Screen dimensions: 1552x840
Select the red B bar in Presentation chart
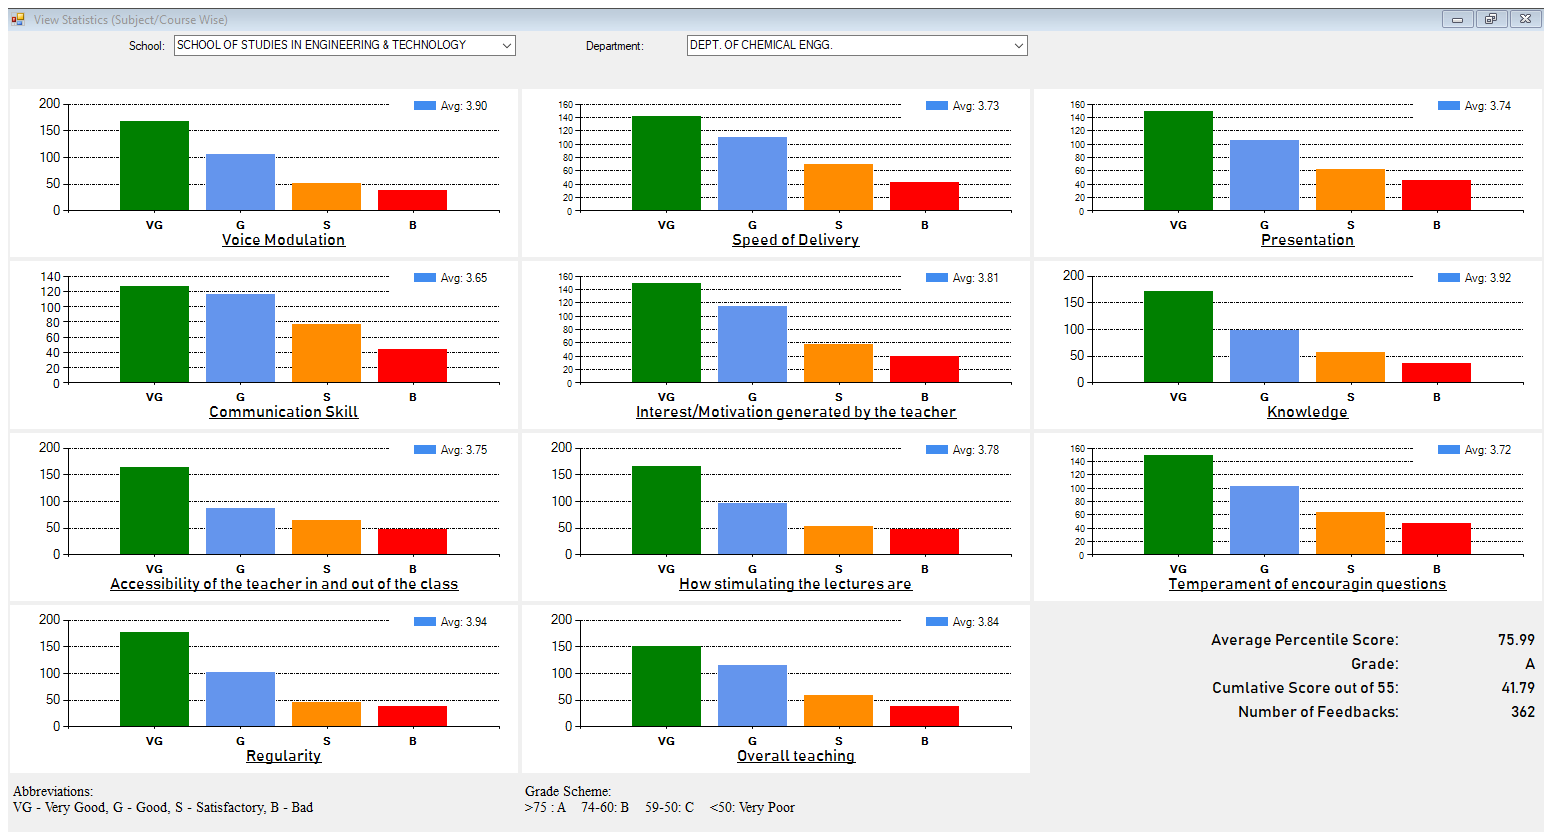[1436, 195]
